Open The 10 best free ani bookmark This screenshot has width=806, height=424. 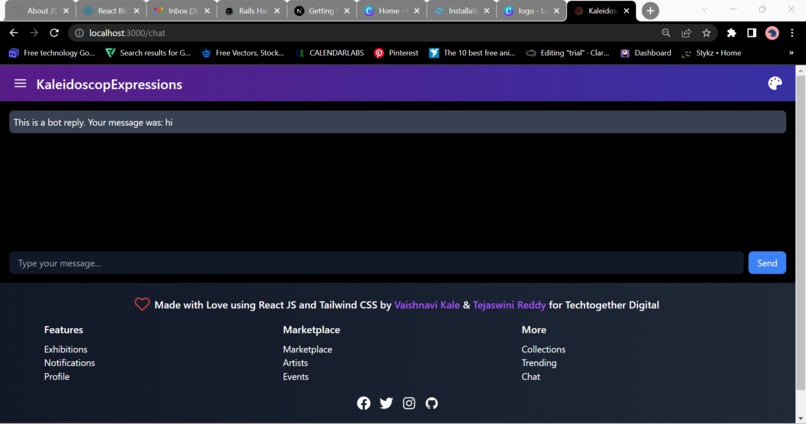472,53
